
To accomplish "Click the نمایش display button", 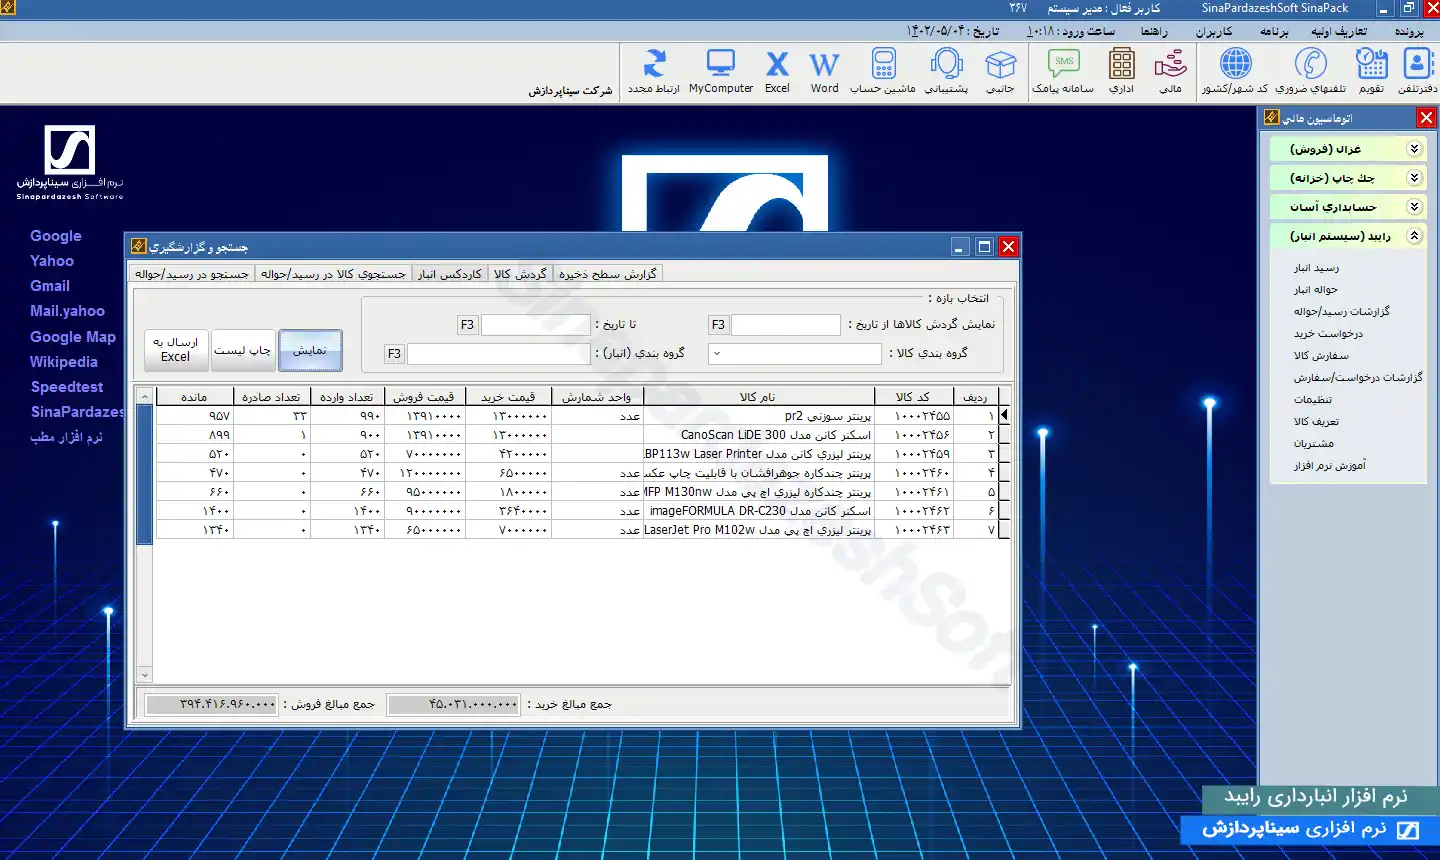I will [x=310, y=350].
